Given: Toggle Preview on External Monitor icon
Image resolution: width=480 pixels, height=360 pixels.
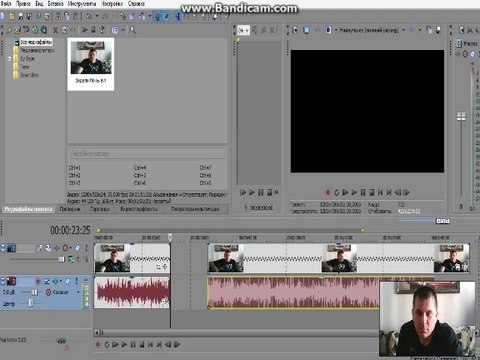Looking at the screenshot, I should [306, 30].
